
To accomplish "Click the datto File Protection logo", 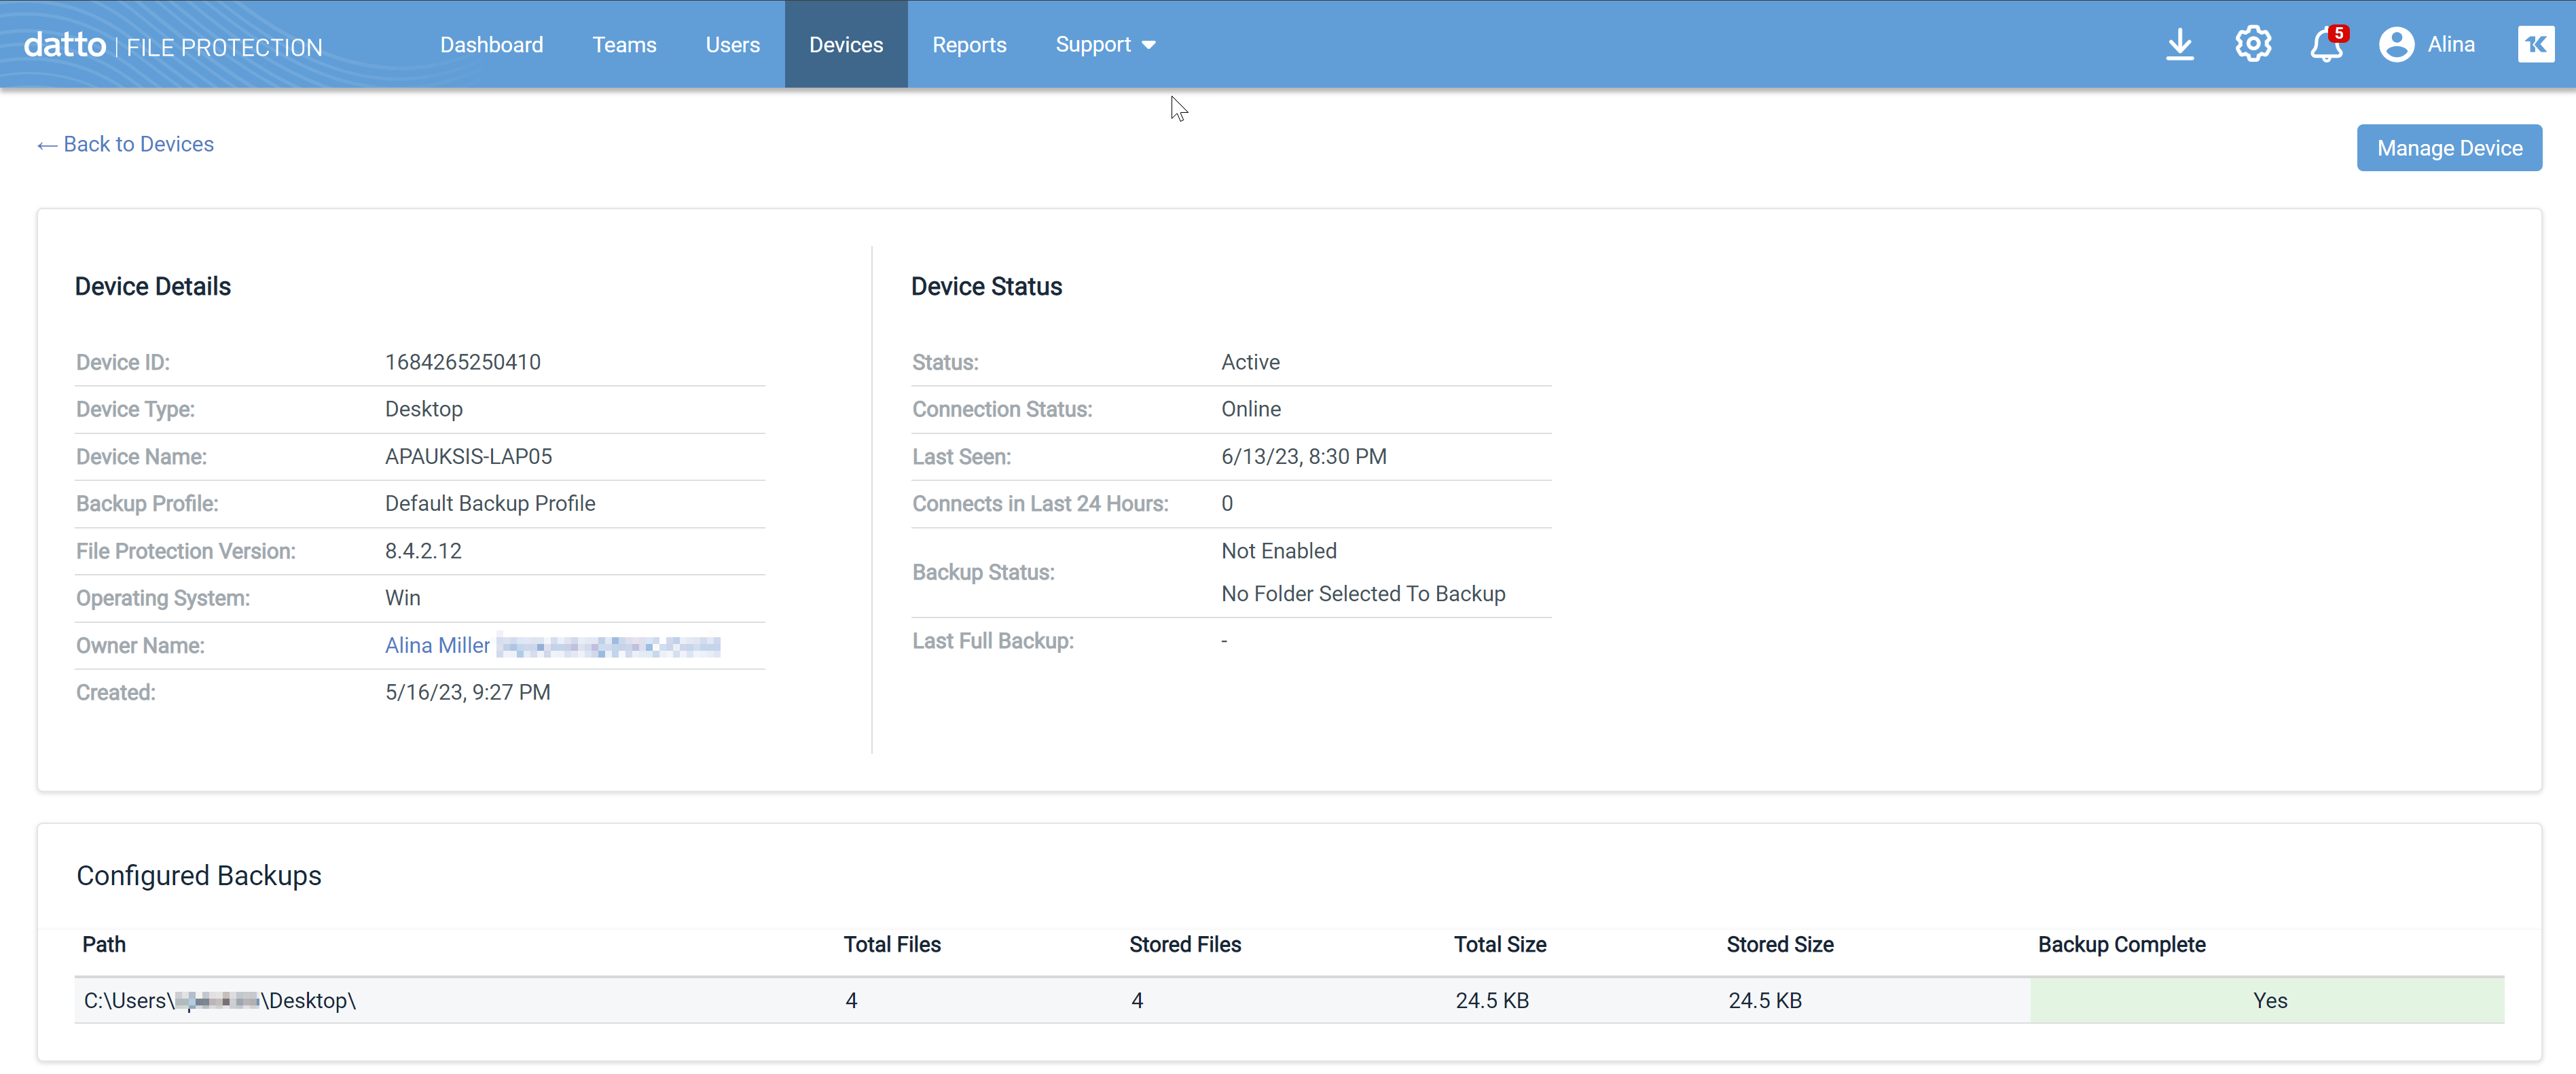I will tap(173, 46).
